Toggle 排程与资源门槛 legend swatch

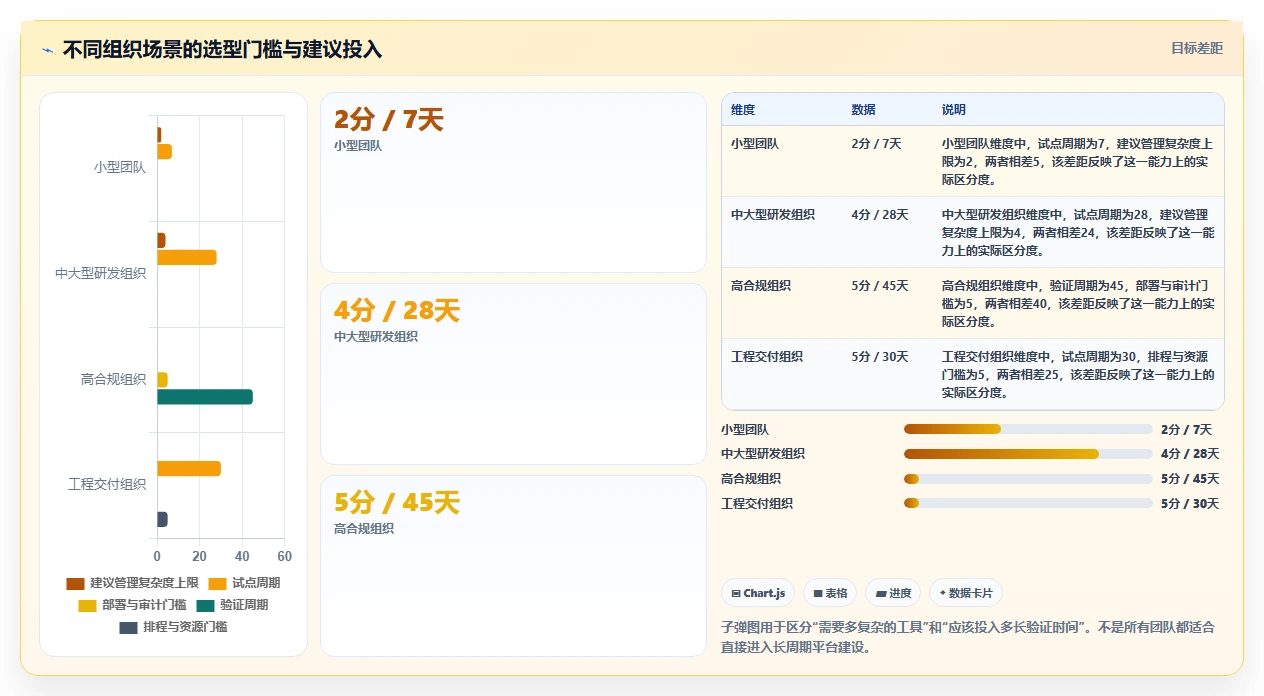[128, 627]
